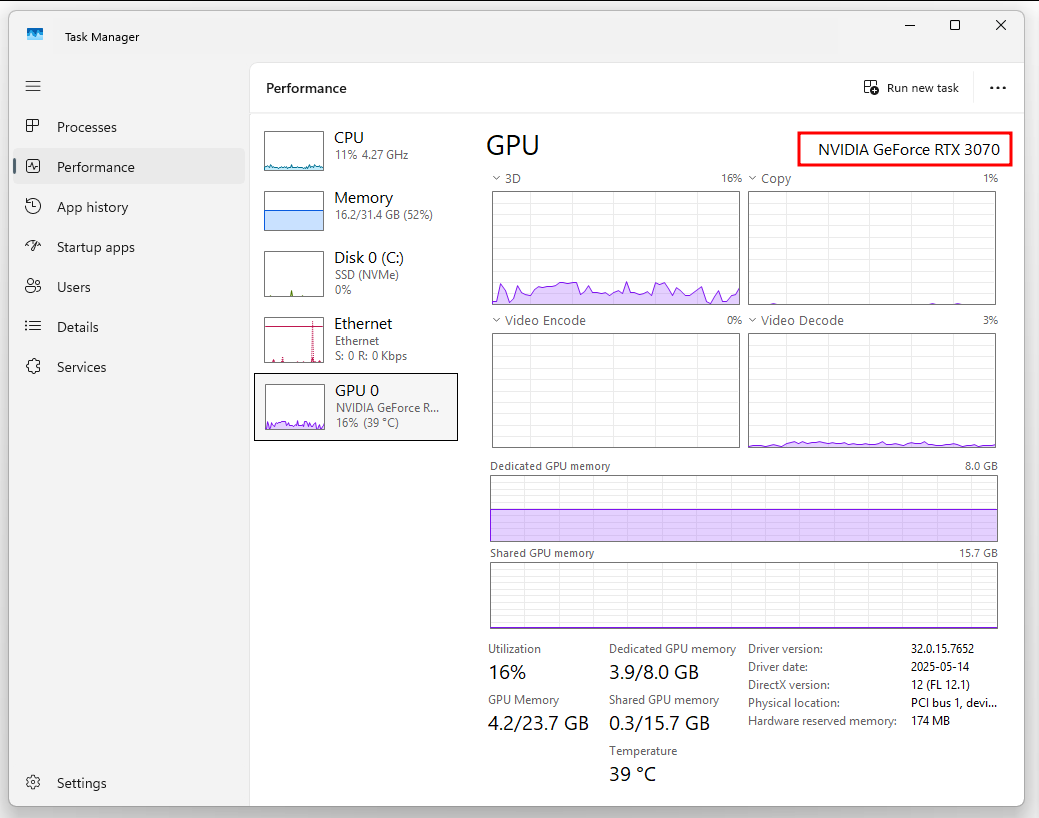1039x818 pixels.
Task: Open the App history page
Action: click(129, 207)
